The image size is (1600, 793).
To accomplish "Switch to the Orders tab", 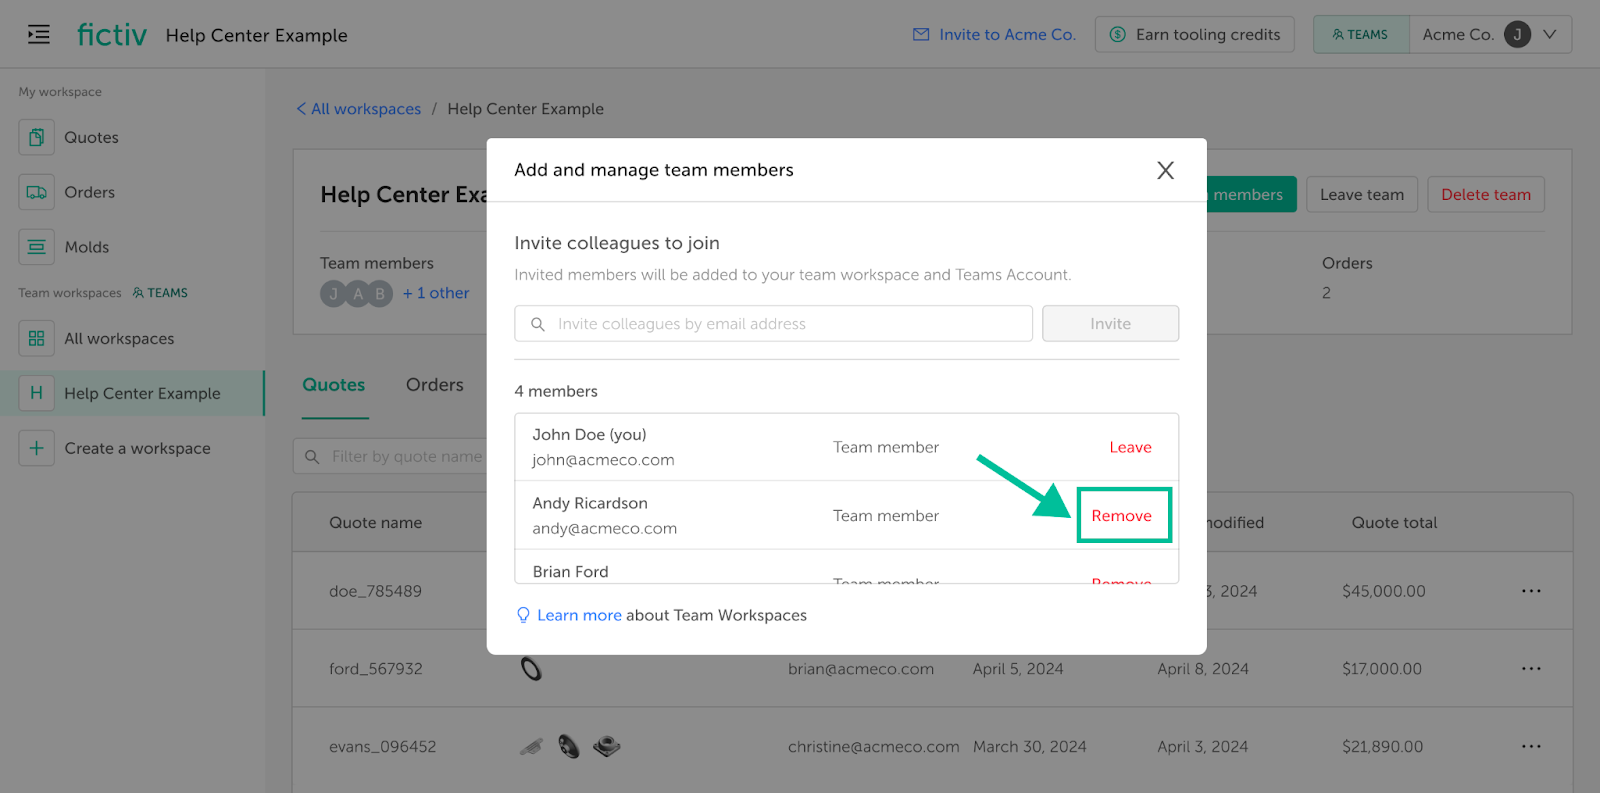I will point(435,385).
